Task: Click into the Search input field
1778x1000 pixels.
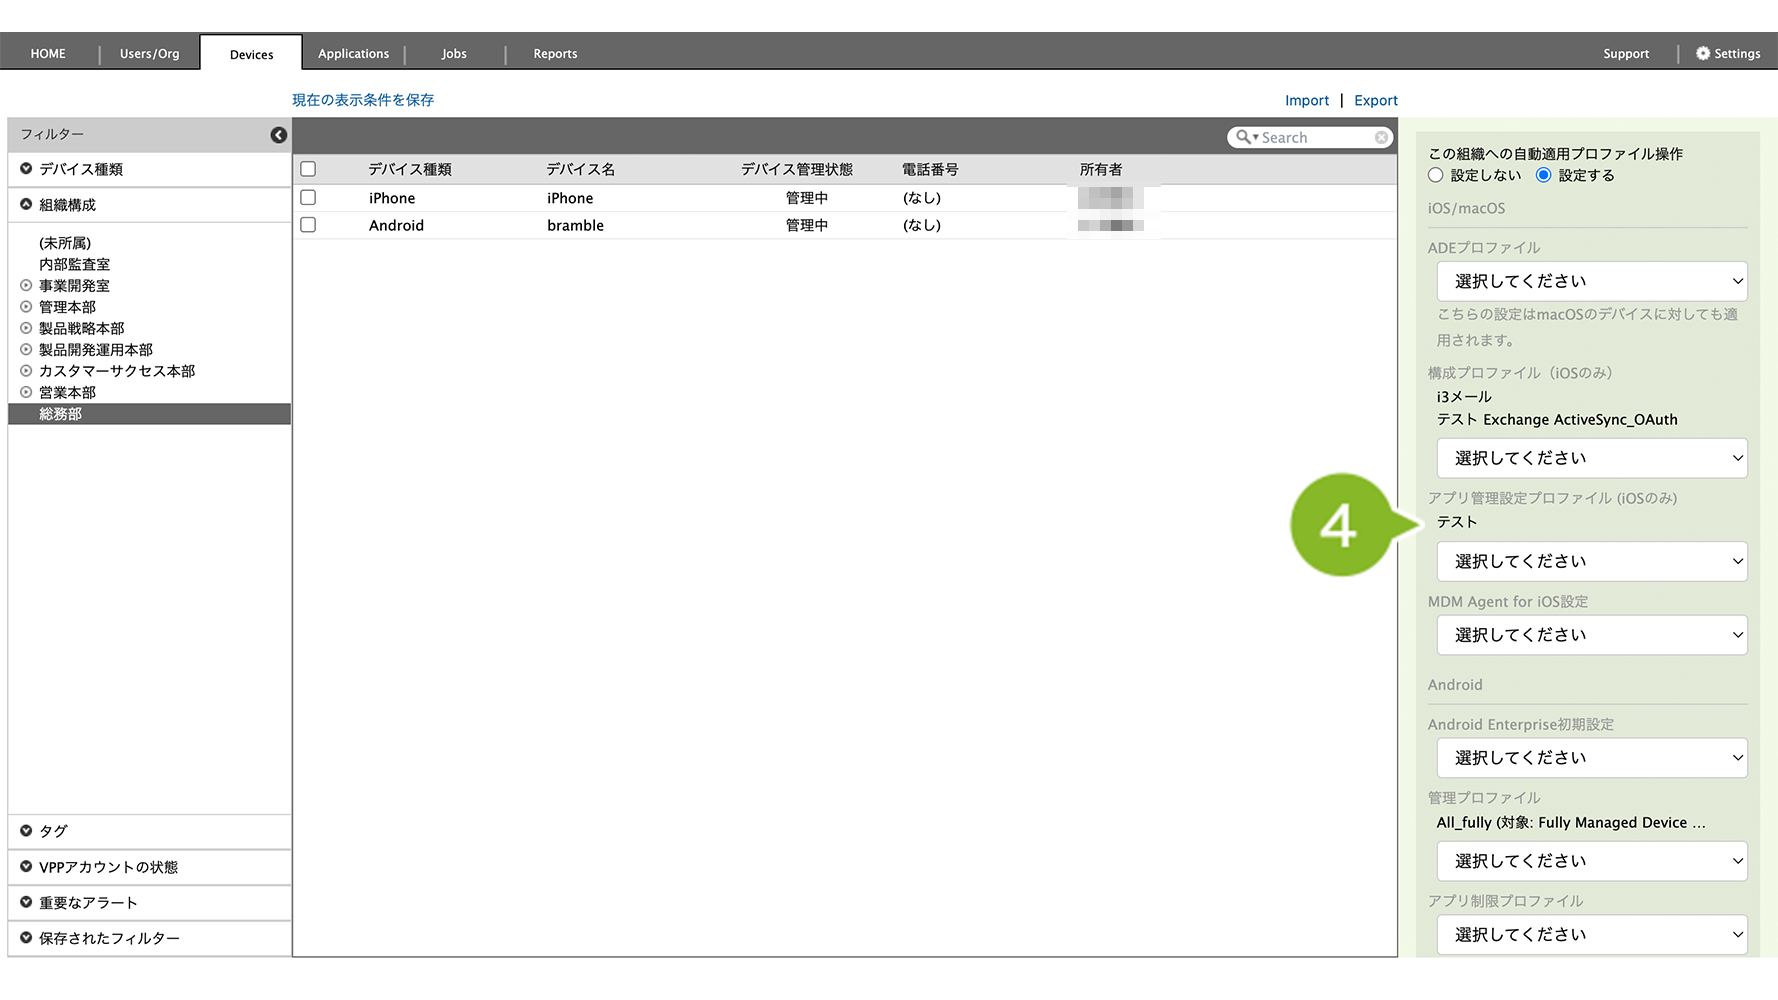Action: click(x=1315, y=138)
